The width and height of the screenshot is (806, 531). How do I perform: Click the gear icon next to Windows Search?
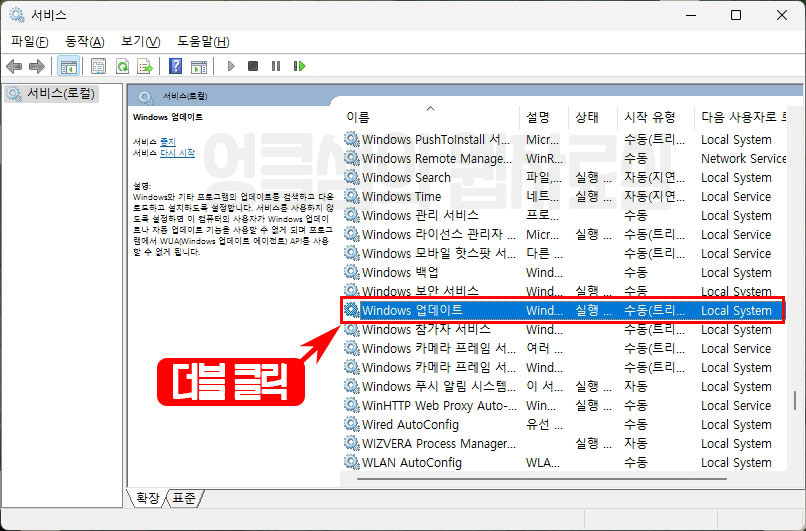(x=352, y=177)
